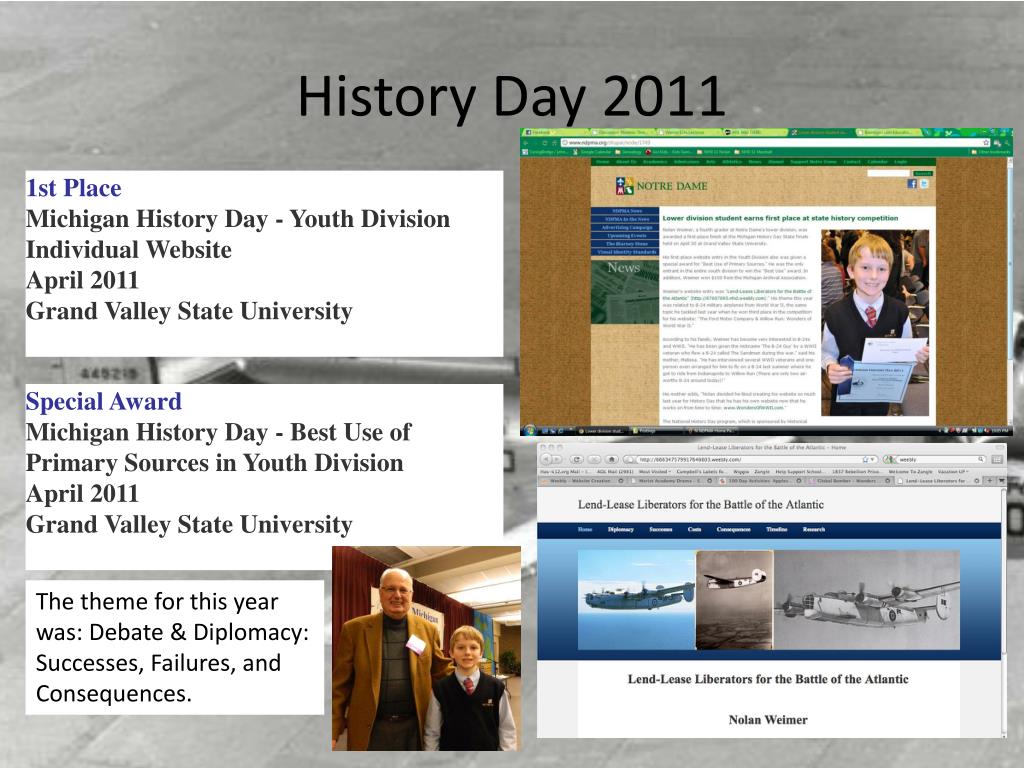The image size is (1024, 768).
Task: Select Lower division student tab in Chrome
Action: click(821, 133)
